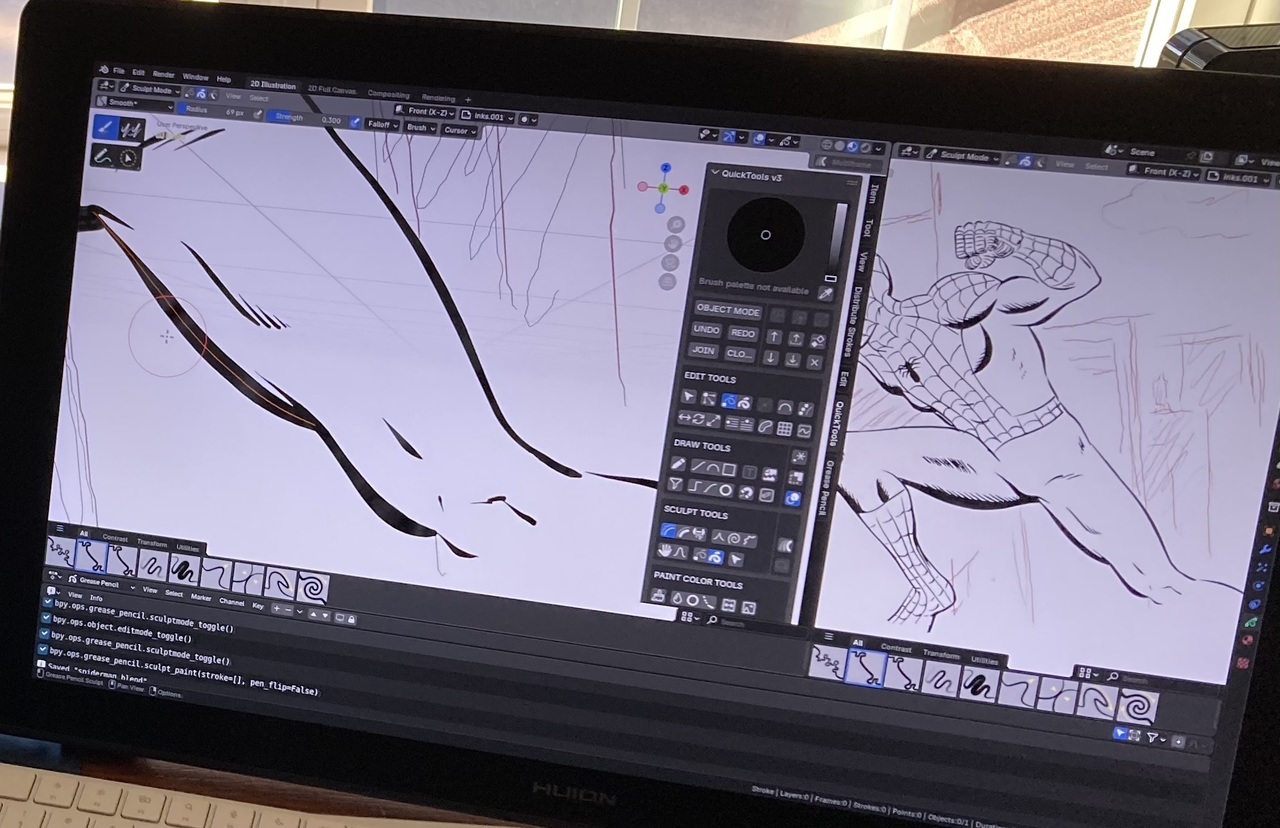Select the grab hand tool under Sculpt Tools
This screenshot has height=828, width=1280.
pyautogui.click(x=664, y=550)
